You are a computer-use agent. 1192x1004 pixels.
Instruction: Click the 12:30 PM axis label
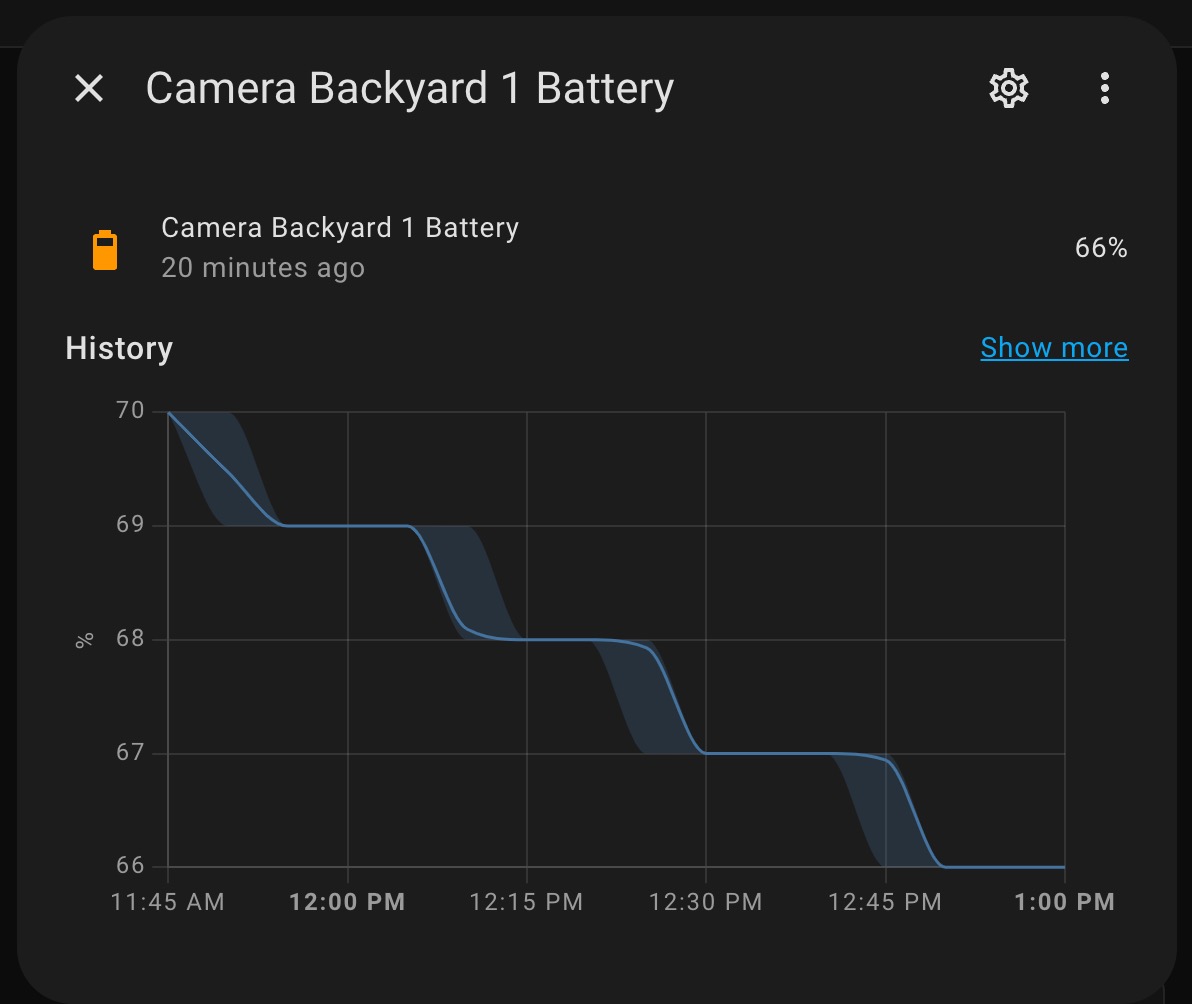pos(704,901)
